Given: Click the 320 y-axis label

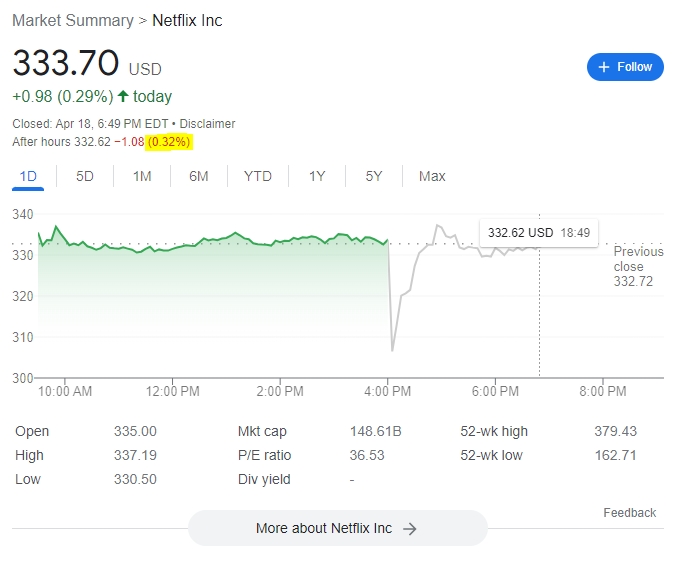Looking at the screenshot, I should coord(23,297).
